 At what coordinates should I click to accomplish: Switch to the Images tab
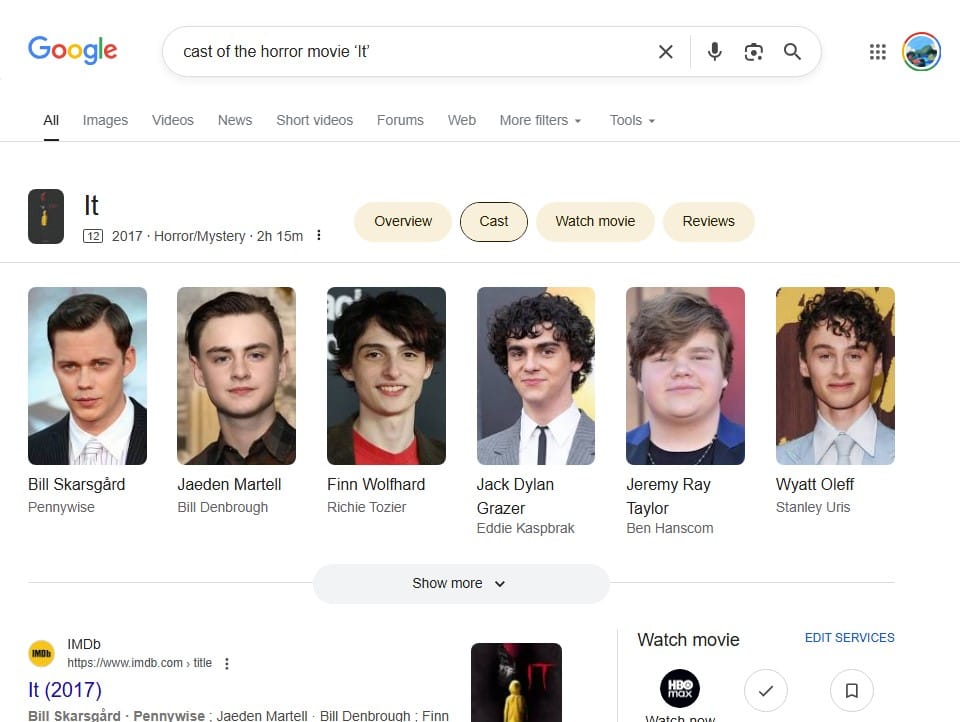pyautogui.click(x=104, y=120)
